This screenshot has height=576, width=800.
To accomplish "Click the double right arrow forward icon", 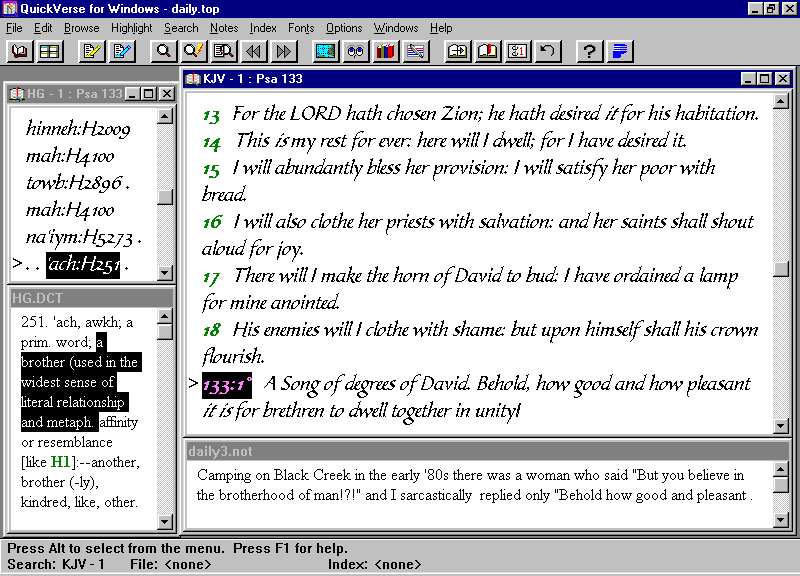I will pyautogui.click(x=284, y=51).
